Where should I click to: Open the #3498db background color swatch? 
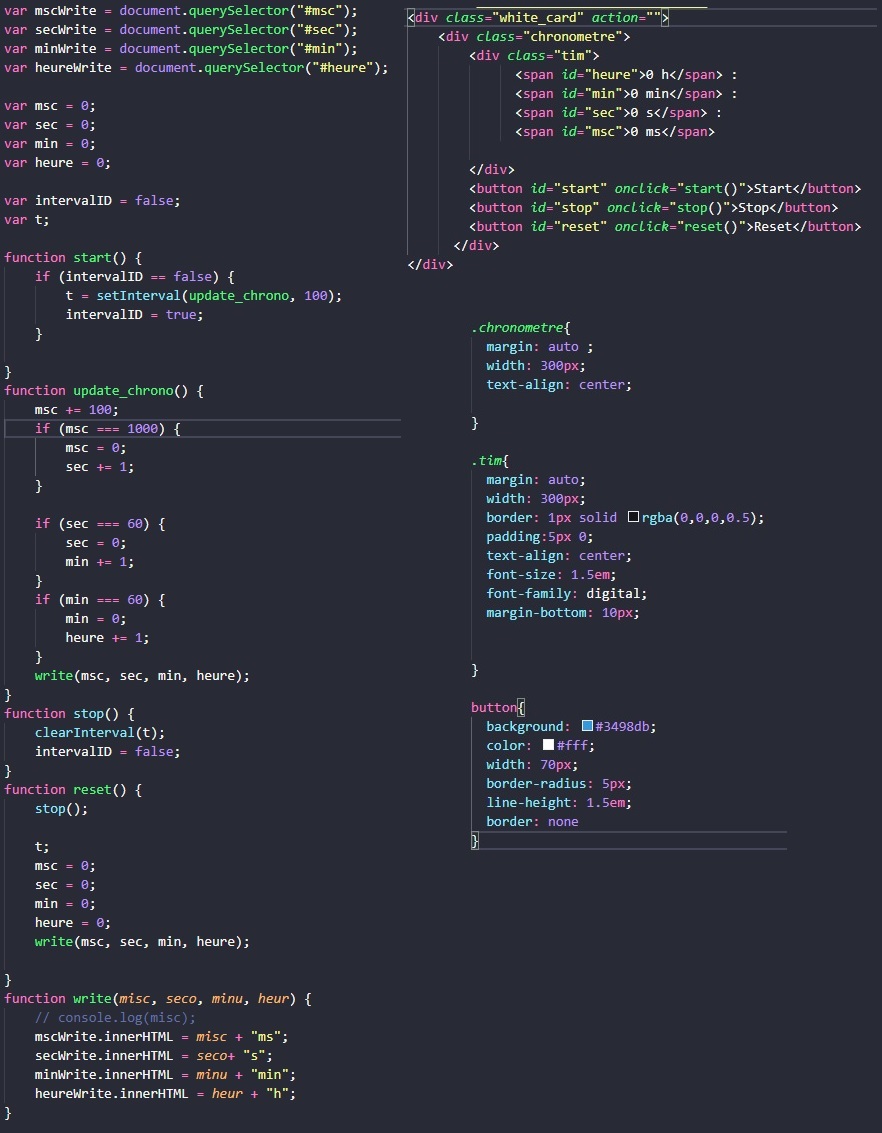tap(588, 727)
